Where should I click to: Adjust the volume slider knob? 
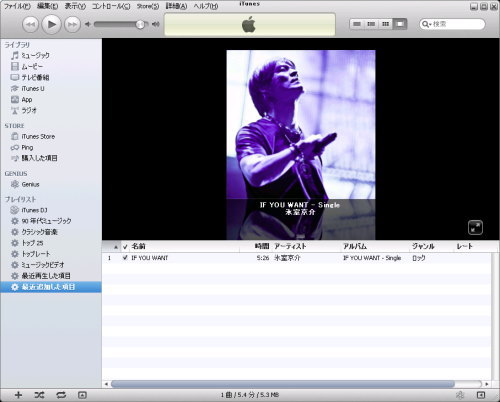[141, 24]
